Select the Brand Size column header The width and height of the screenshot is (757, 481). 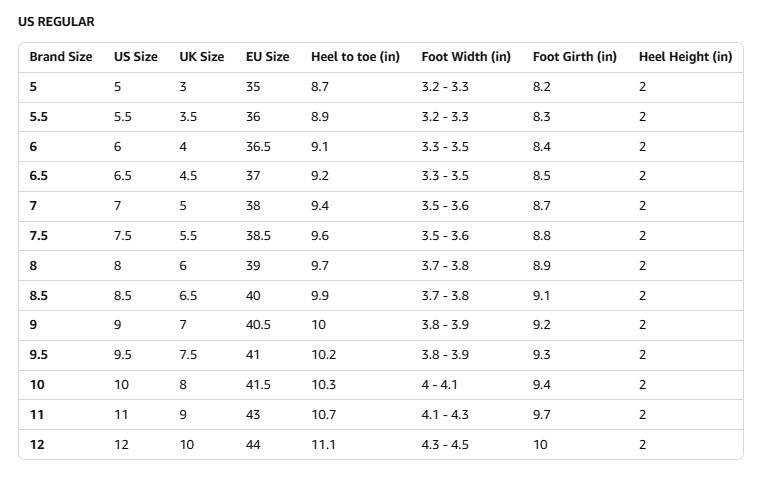[x=61, y=57]
